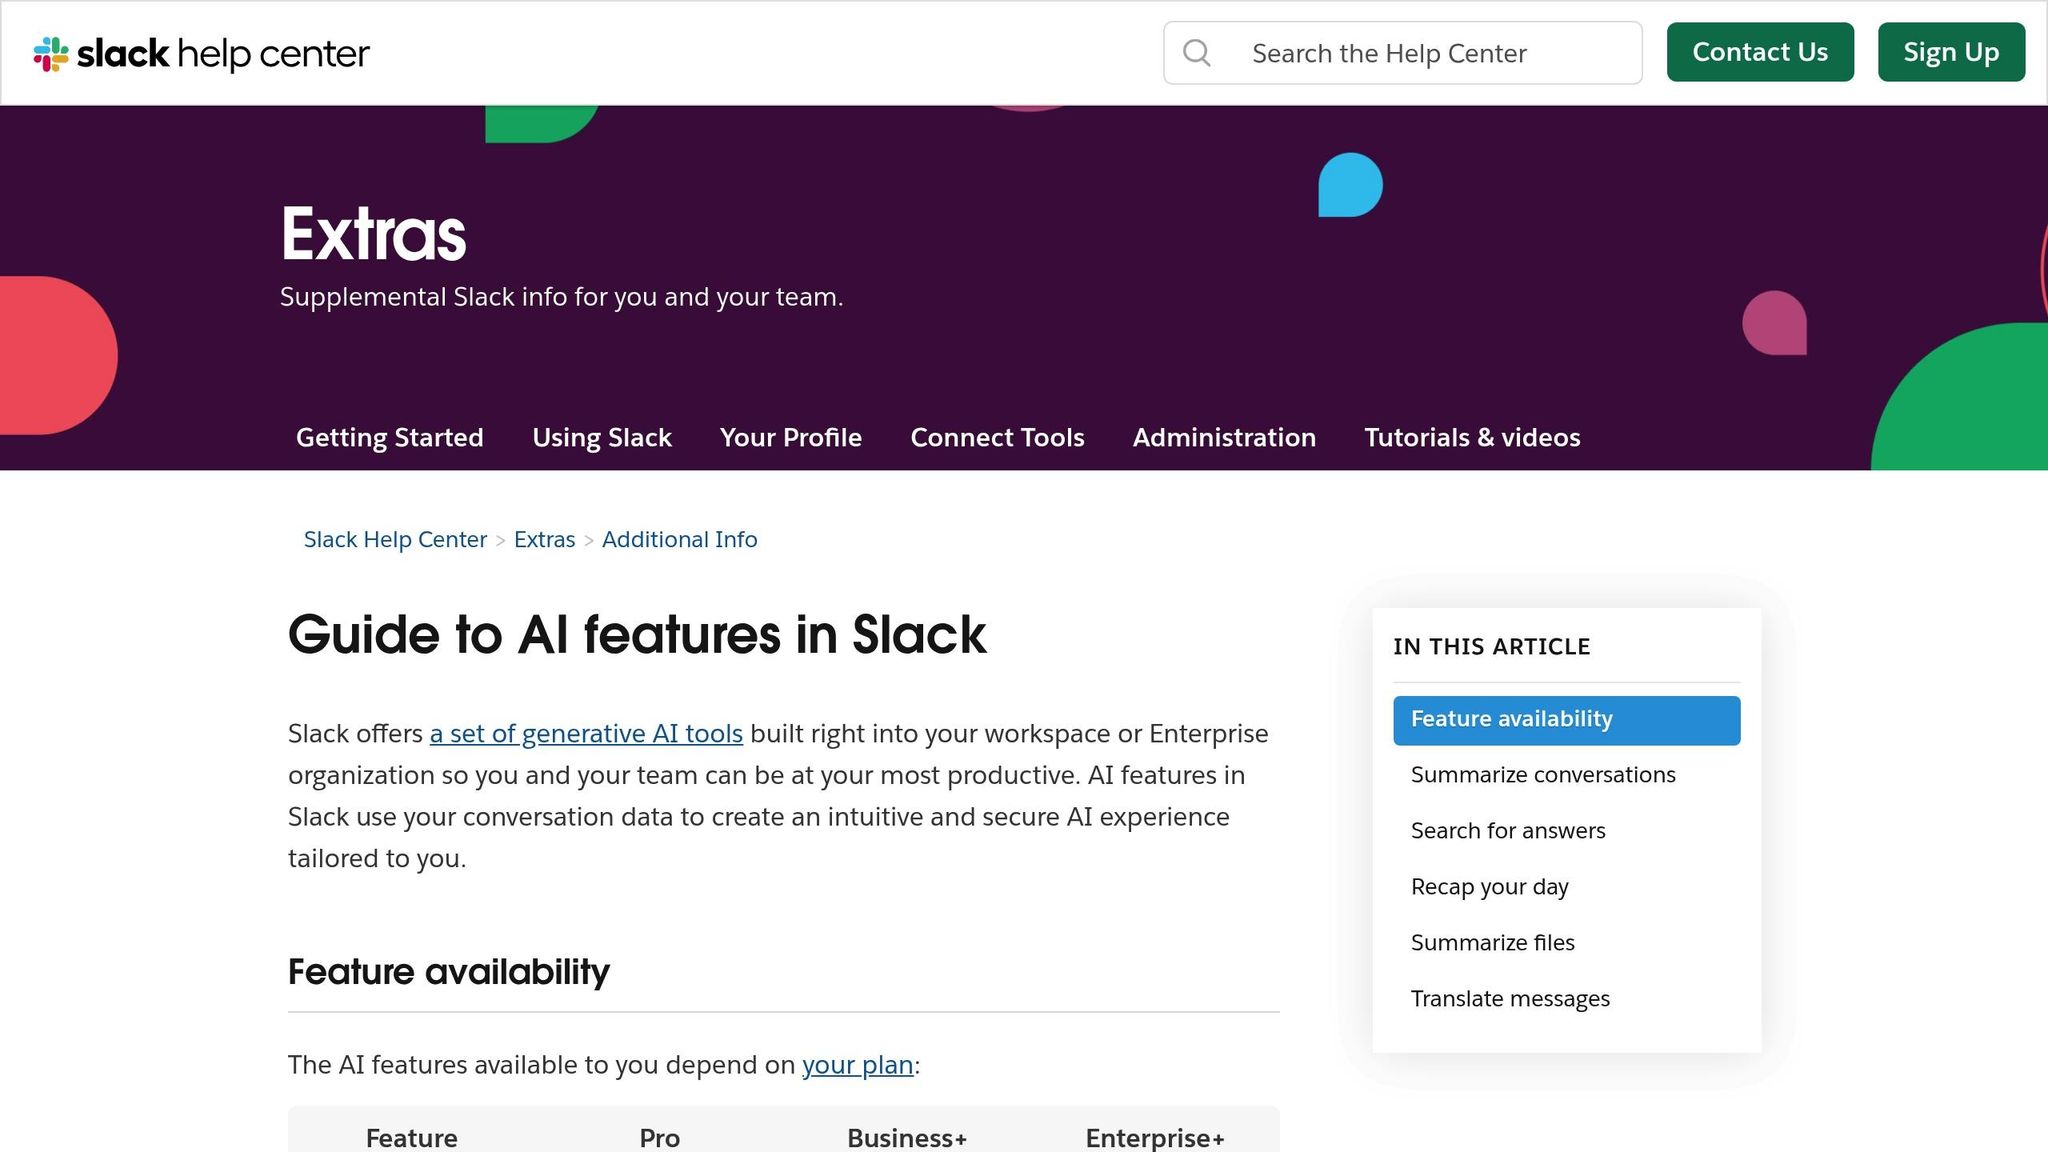Return to Slack Help Center via breadcrumb
The height and width of the screenshot is (1152, 2048).
pos(394,539)
